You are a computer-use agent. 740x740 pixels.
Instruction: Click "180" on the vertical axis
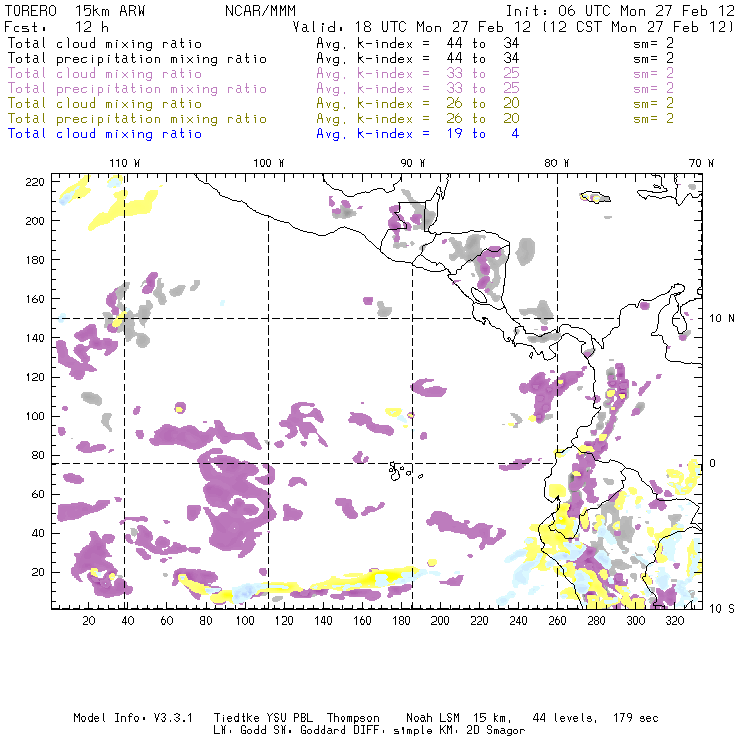point(35,260)
